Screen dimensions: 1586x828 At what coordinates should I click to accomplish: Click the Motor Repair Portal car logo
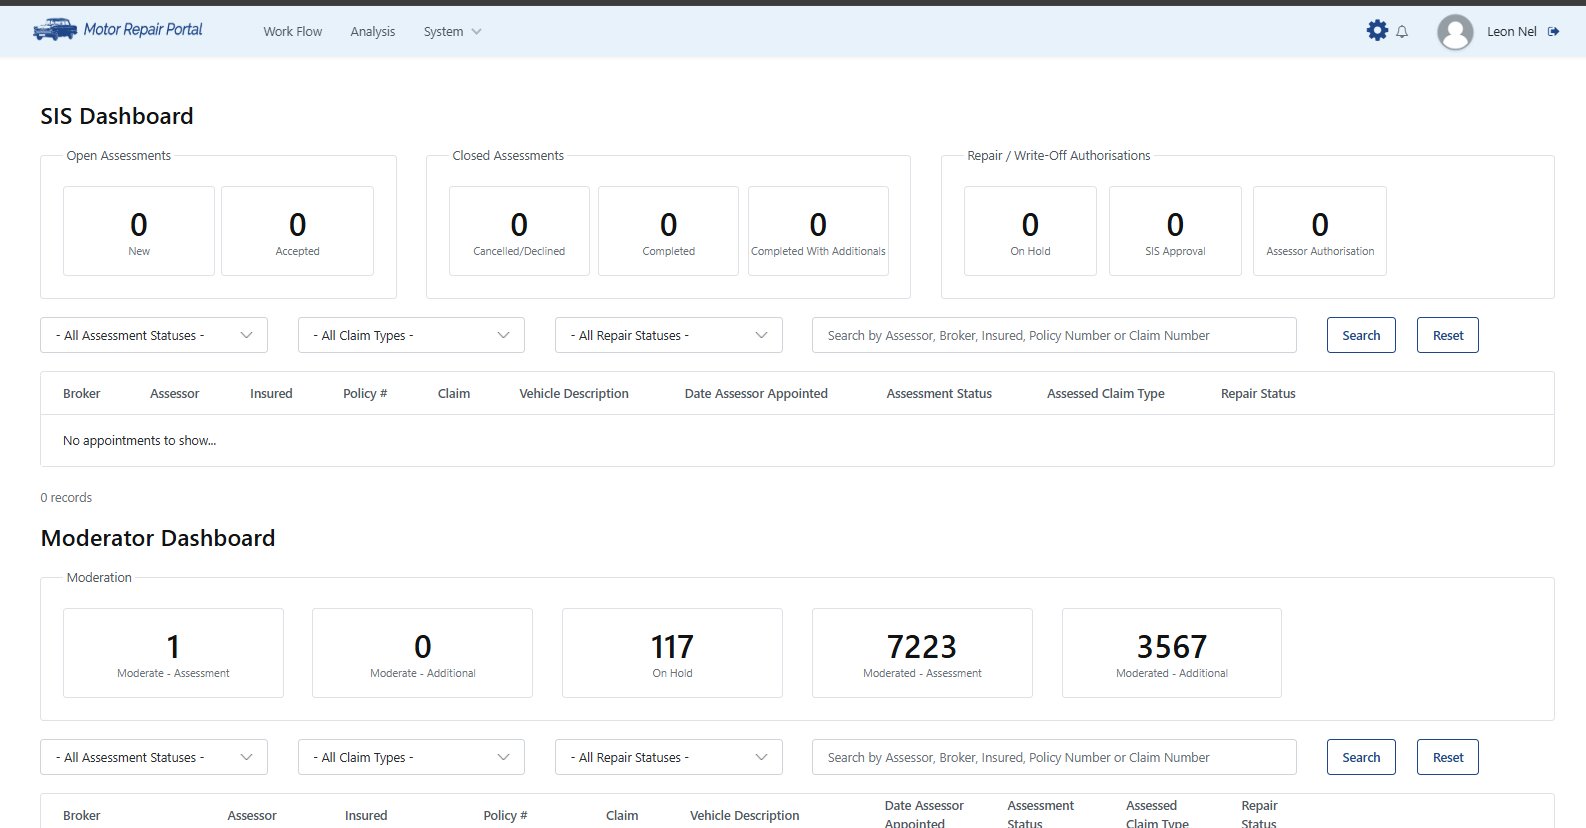point(55,30)
